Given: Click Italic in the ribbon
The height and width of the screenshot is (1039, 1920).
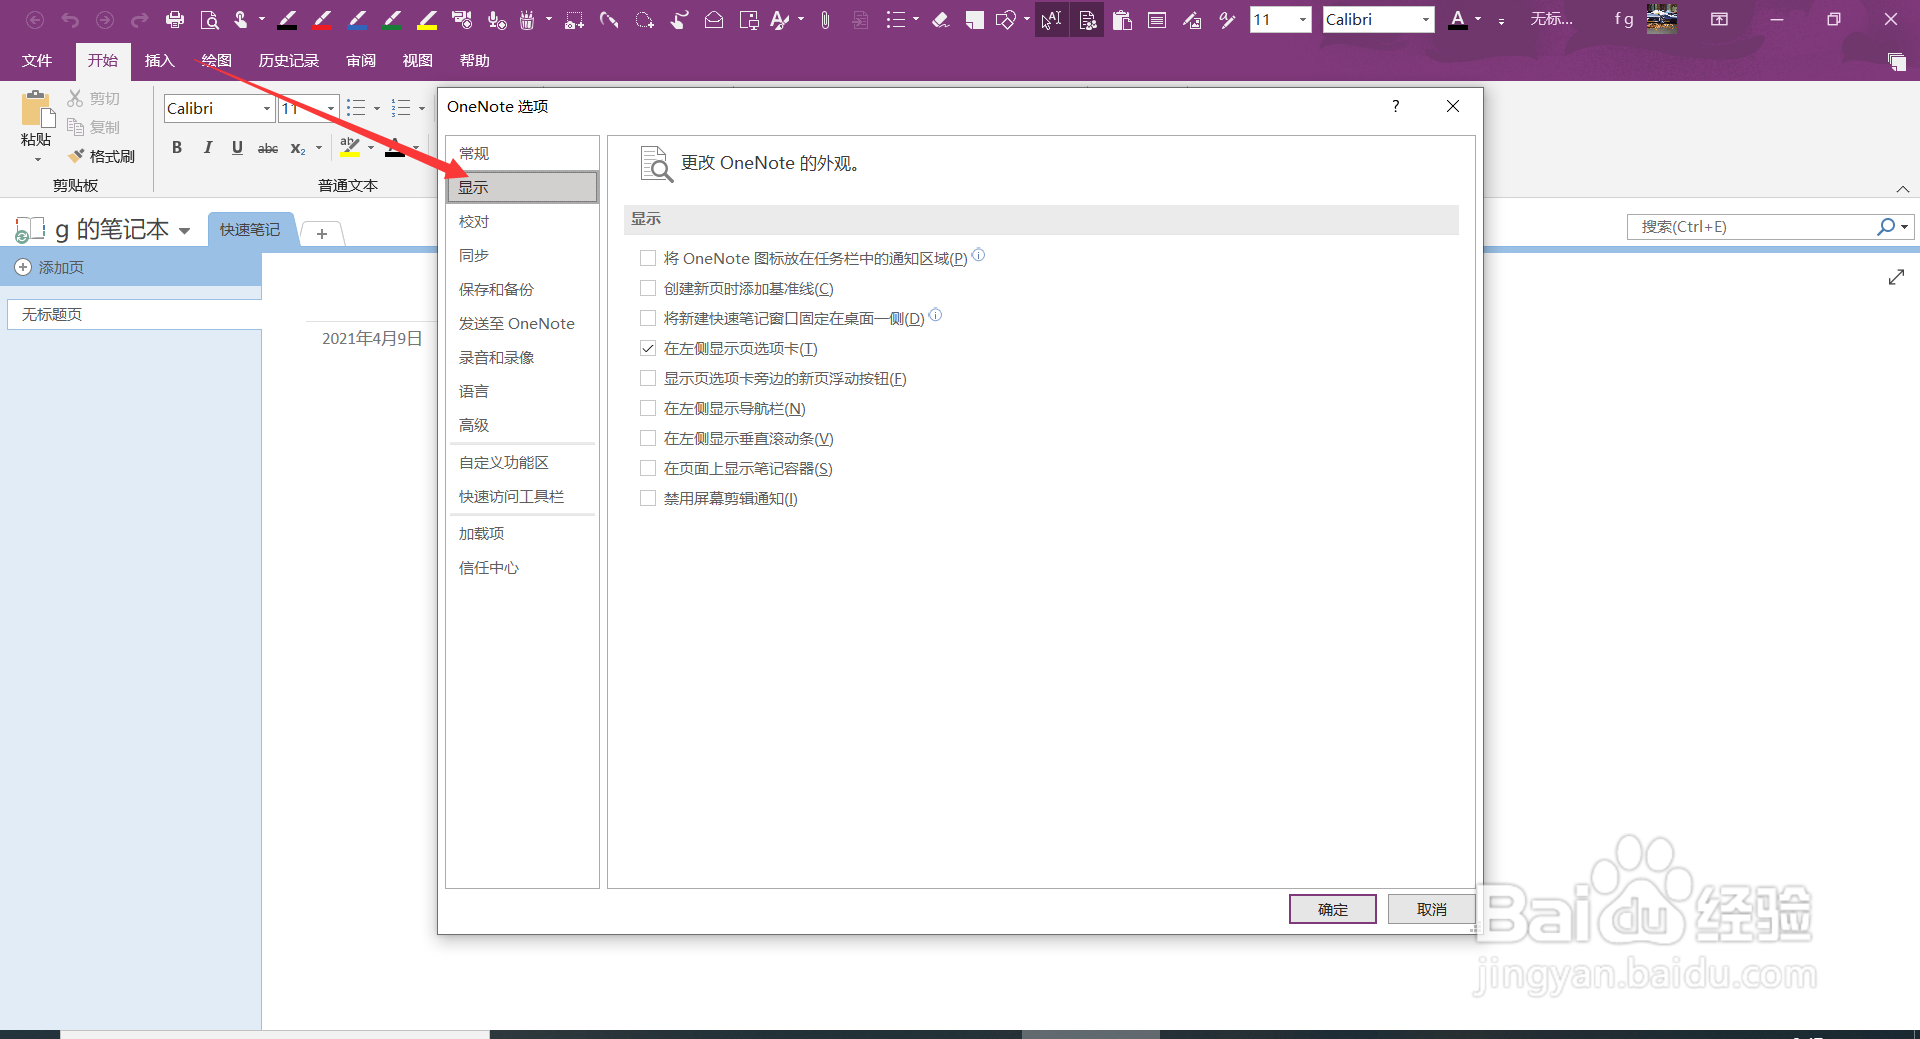Looking at the screenshot, I should (x=207, y=148).
